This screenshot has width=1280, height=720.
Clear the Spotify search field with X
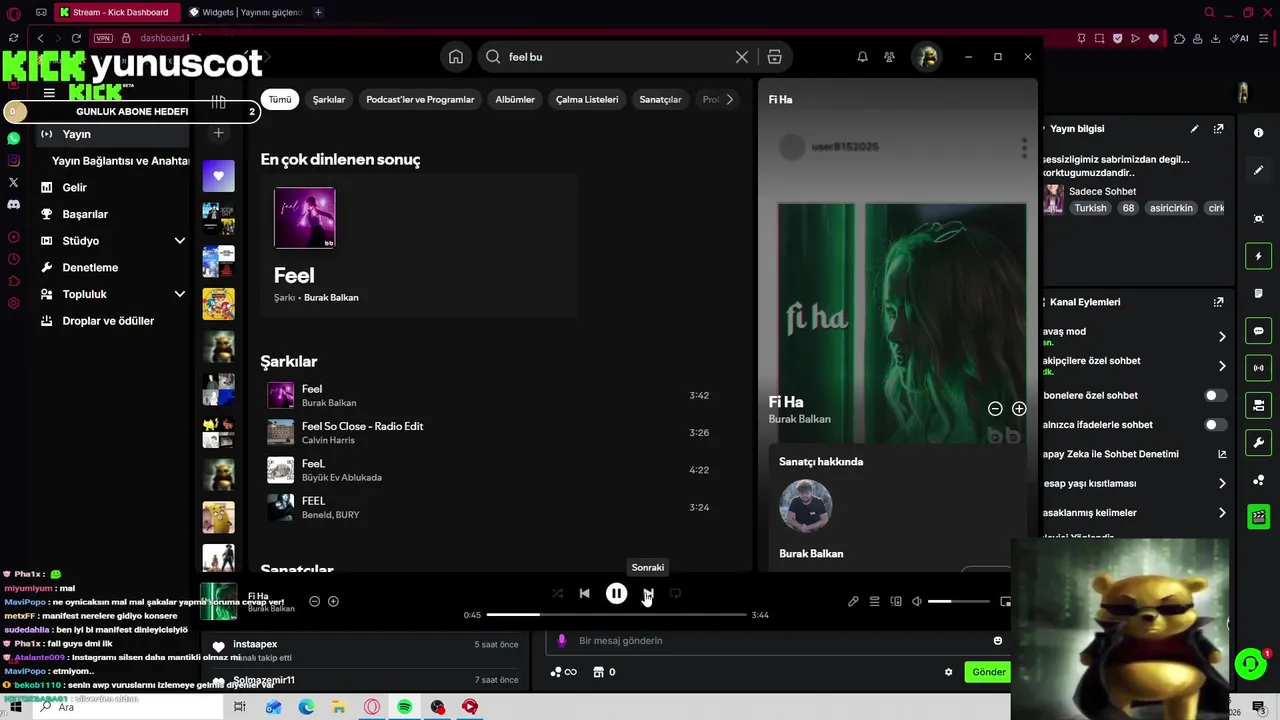742,57
